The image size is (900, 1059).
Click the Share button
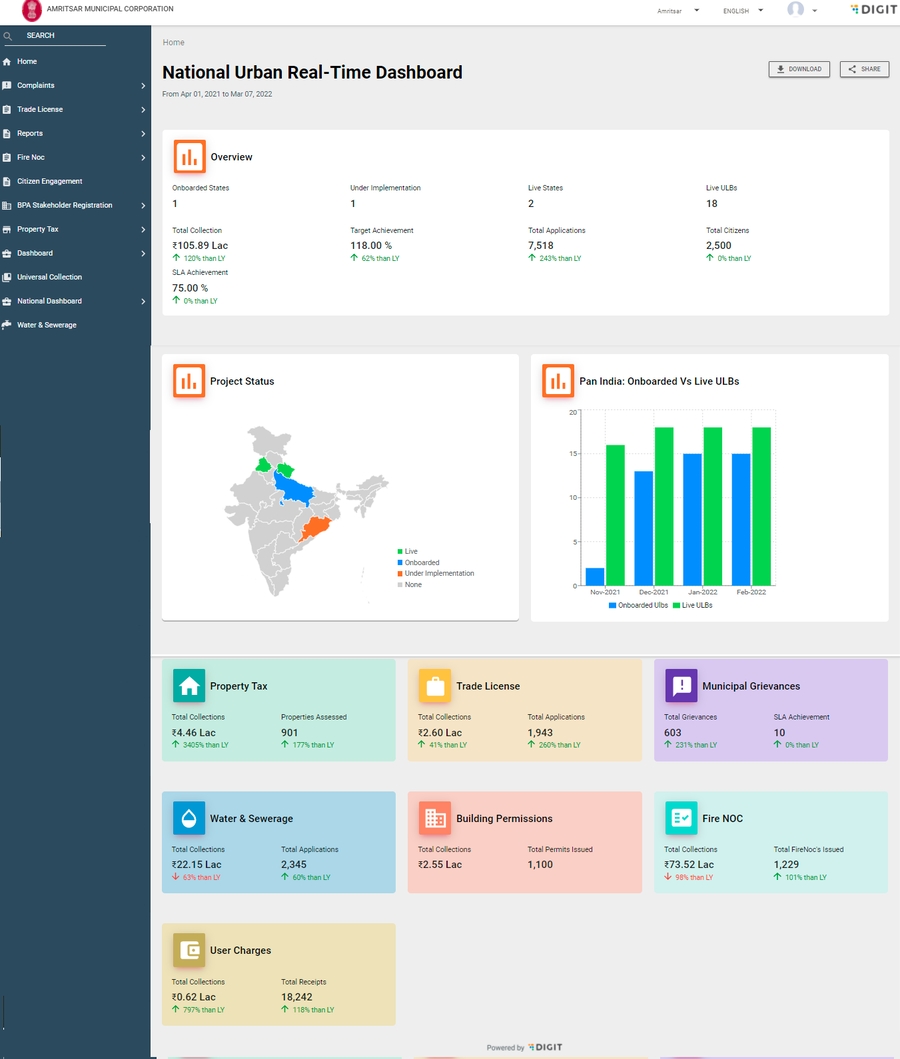coord(864,69)
